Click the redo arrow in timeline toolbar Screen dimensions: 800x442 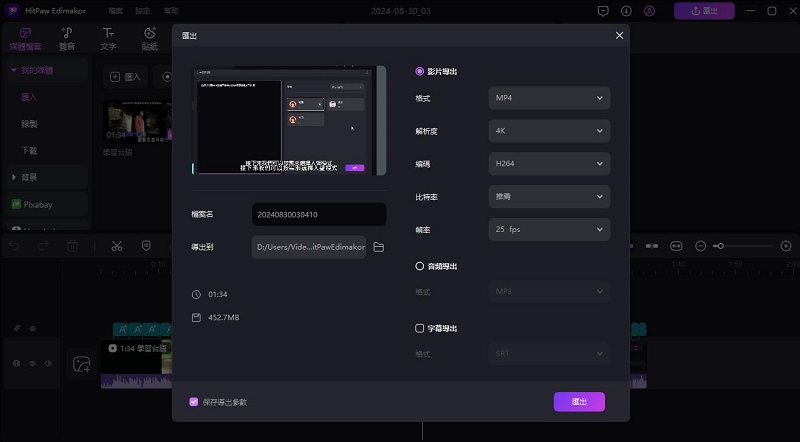43,247
